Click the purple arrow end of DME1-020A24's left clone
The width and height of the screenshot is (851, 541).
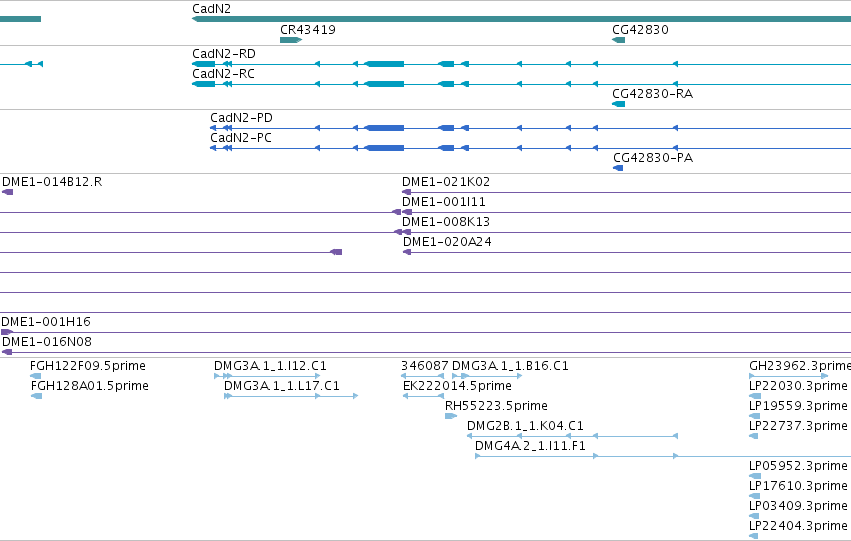tap(336, 252)
